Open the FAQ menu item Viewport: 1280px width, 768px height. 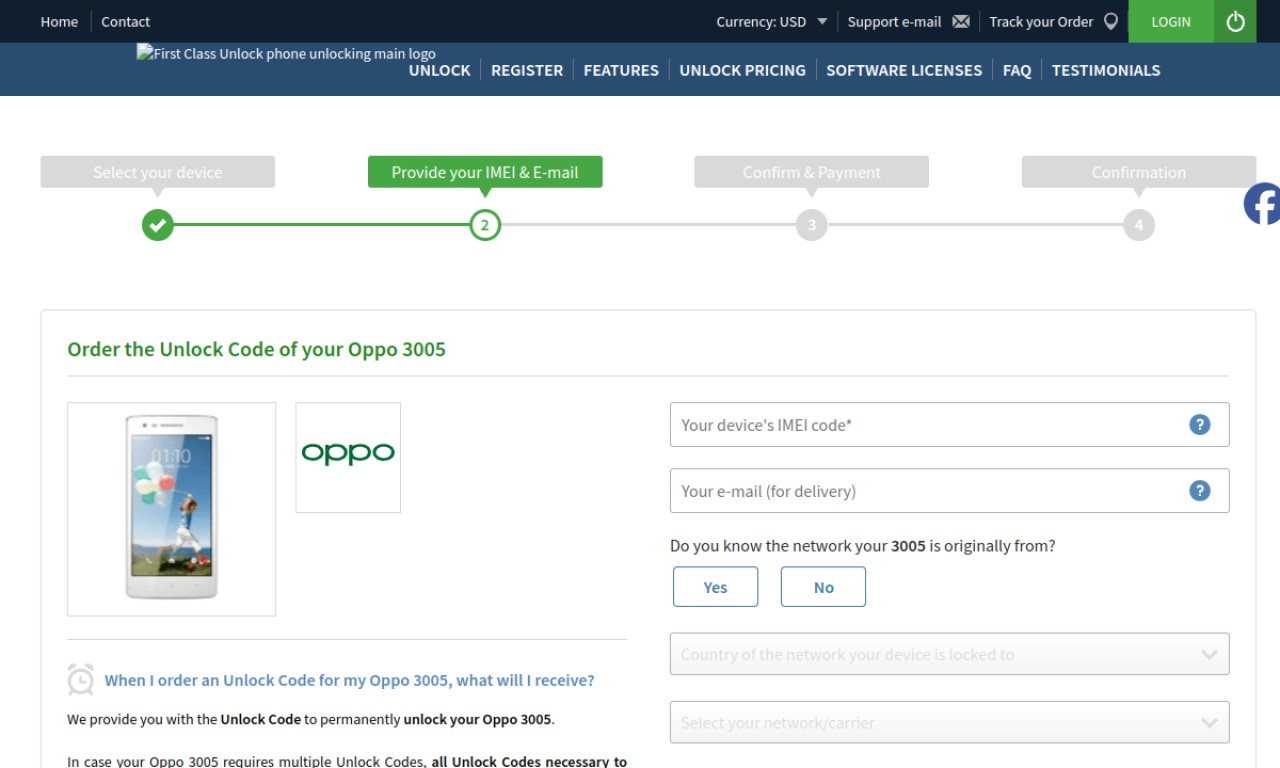coord(1017,70)
